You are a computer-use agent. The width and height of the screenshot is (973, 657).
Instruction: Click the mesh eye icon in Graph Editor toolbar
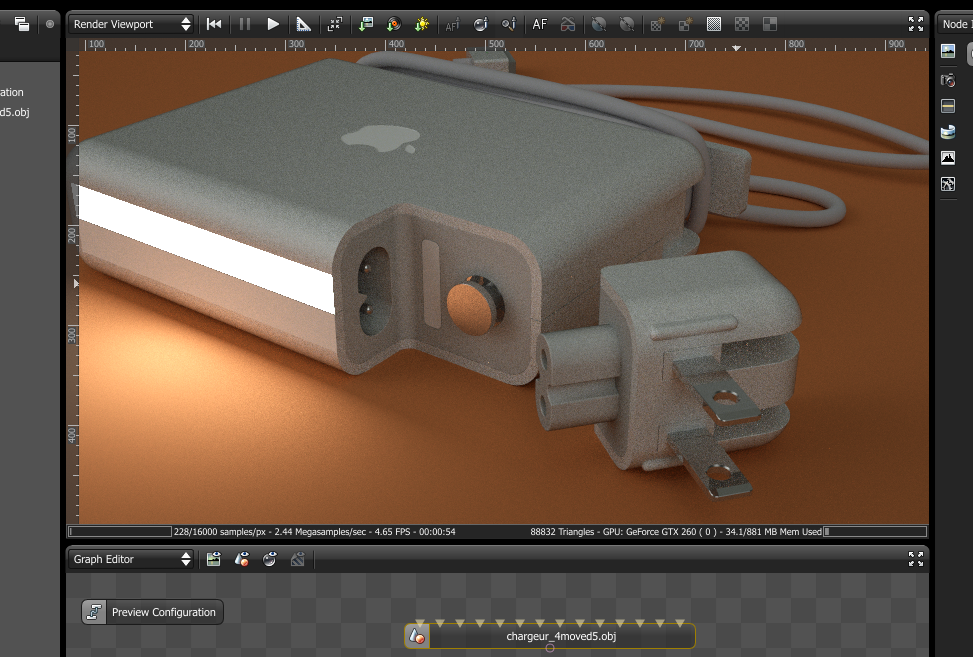click(x=241, y=559)
